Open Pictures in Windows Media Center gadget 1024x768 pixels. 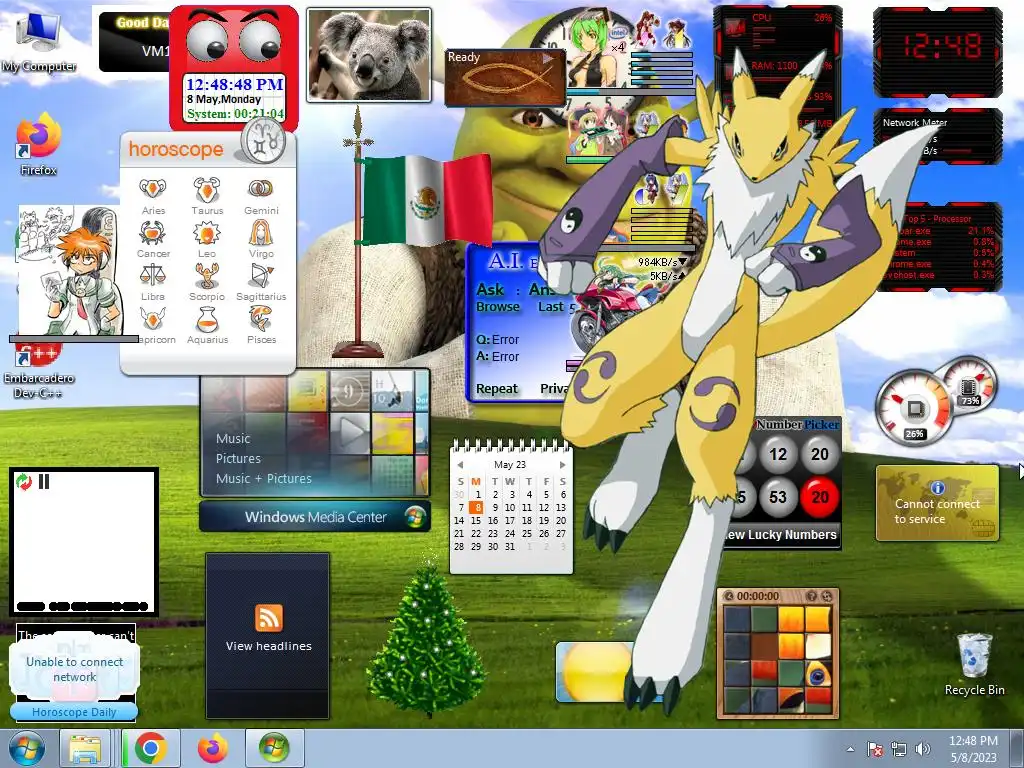click(238, 458)
